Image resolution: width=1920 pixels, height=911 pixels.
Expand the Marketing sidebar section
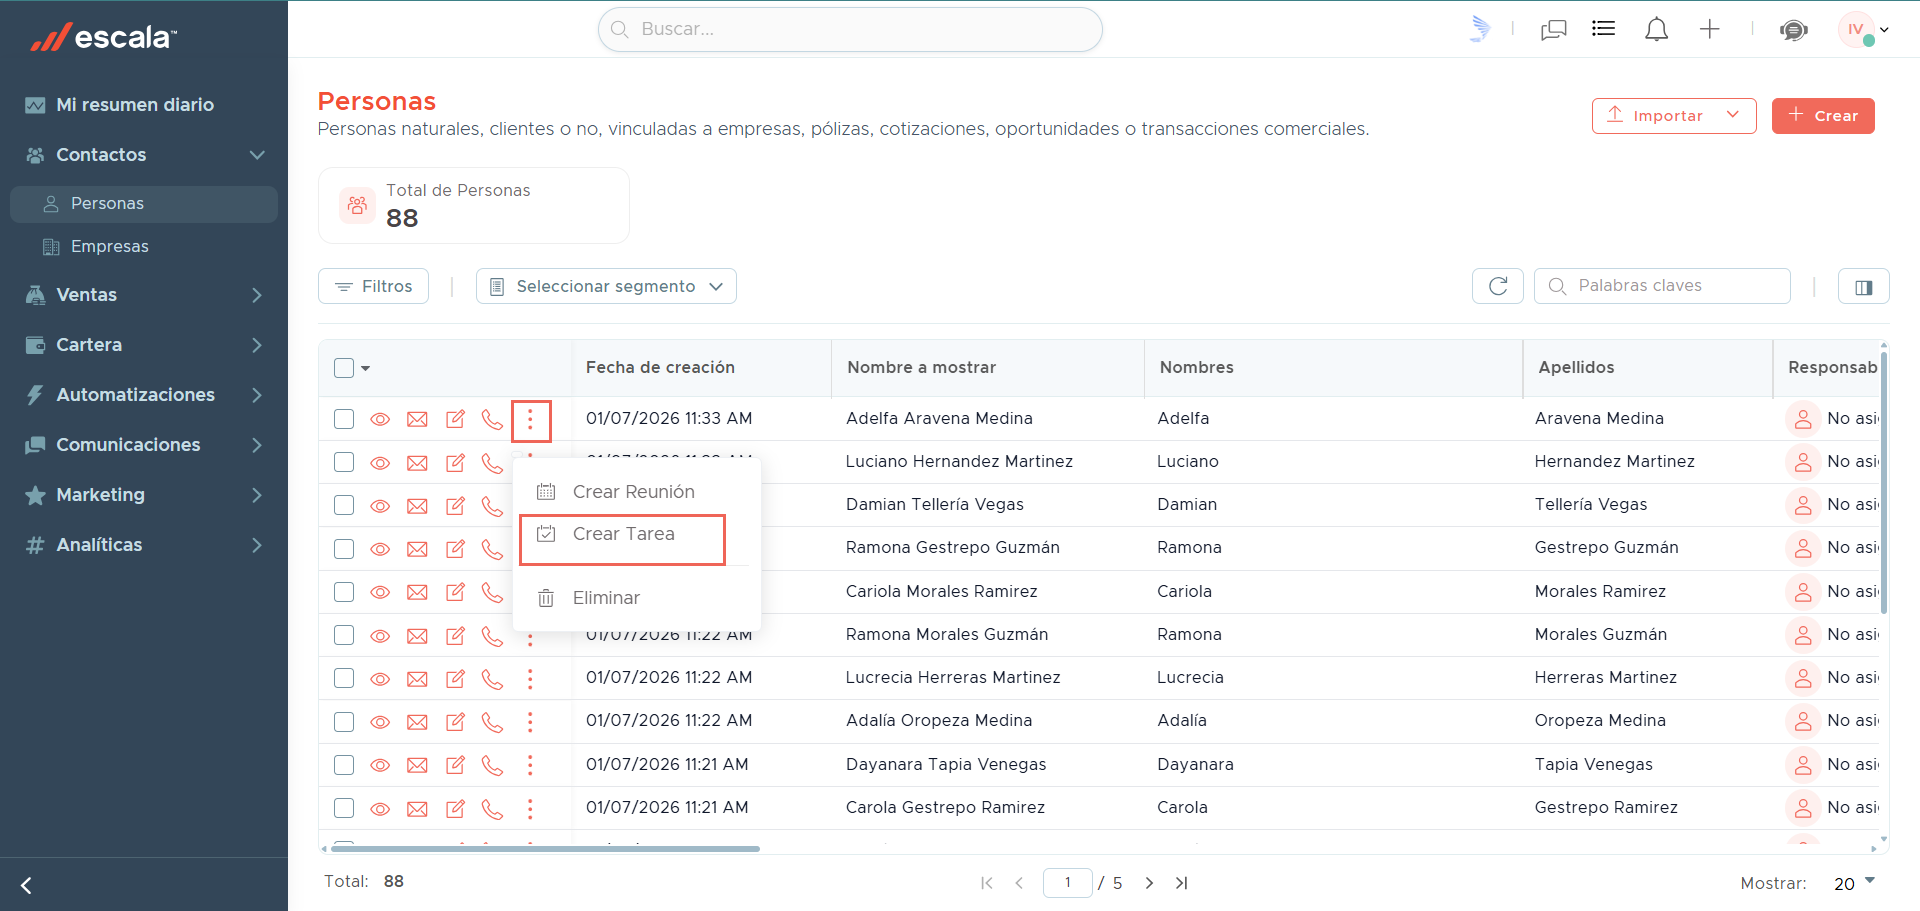144,495
